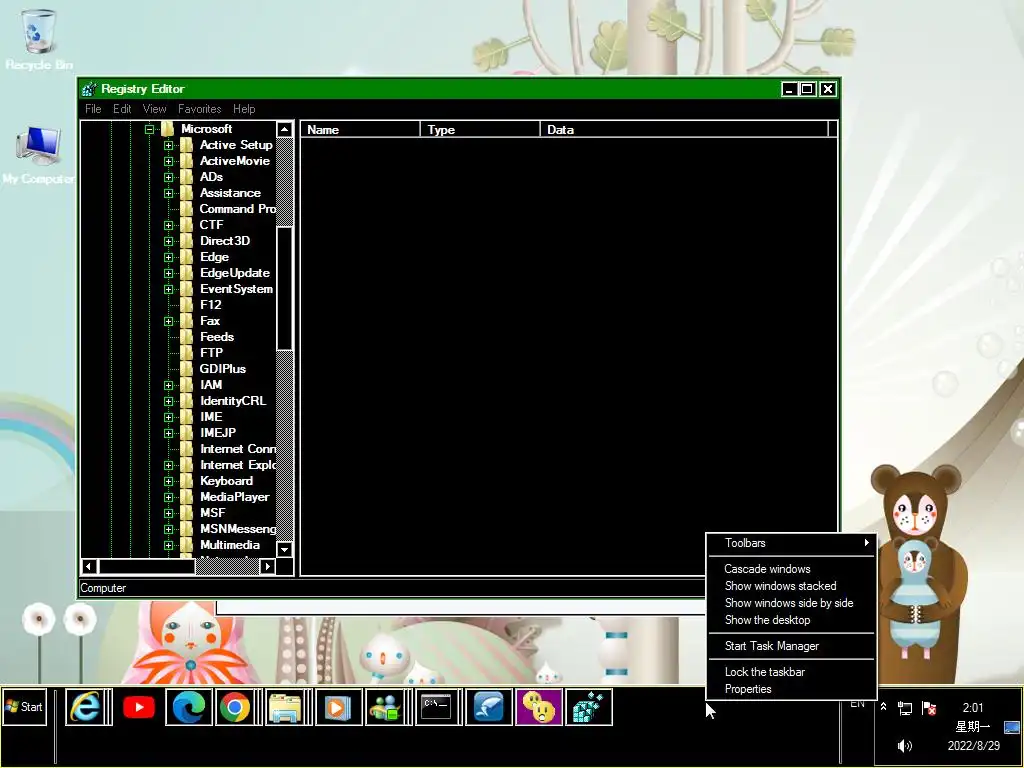Show hidden tray icons arrow
The height and width of the screenshot is (768, 1024).
coord(884,707)
